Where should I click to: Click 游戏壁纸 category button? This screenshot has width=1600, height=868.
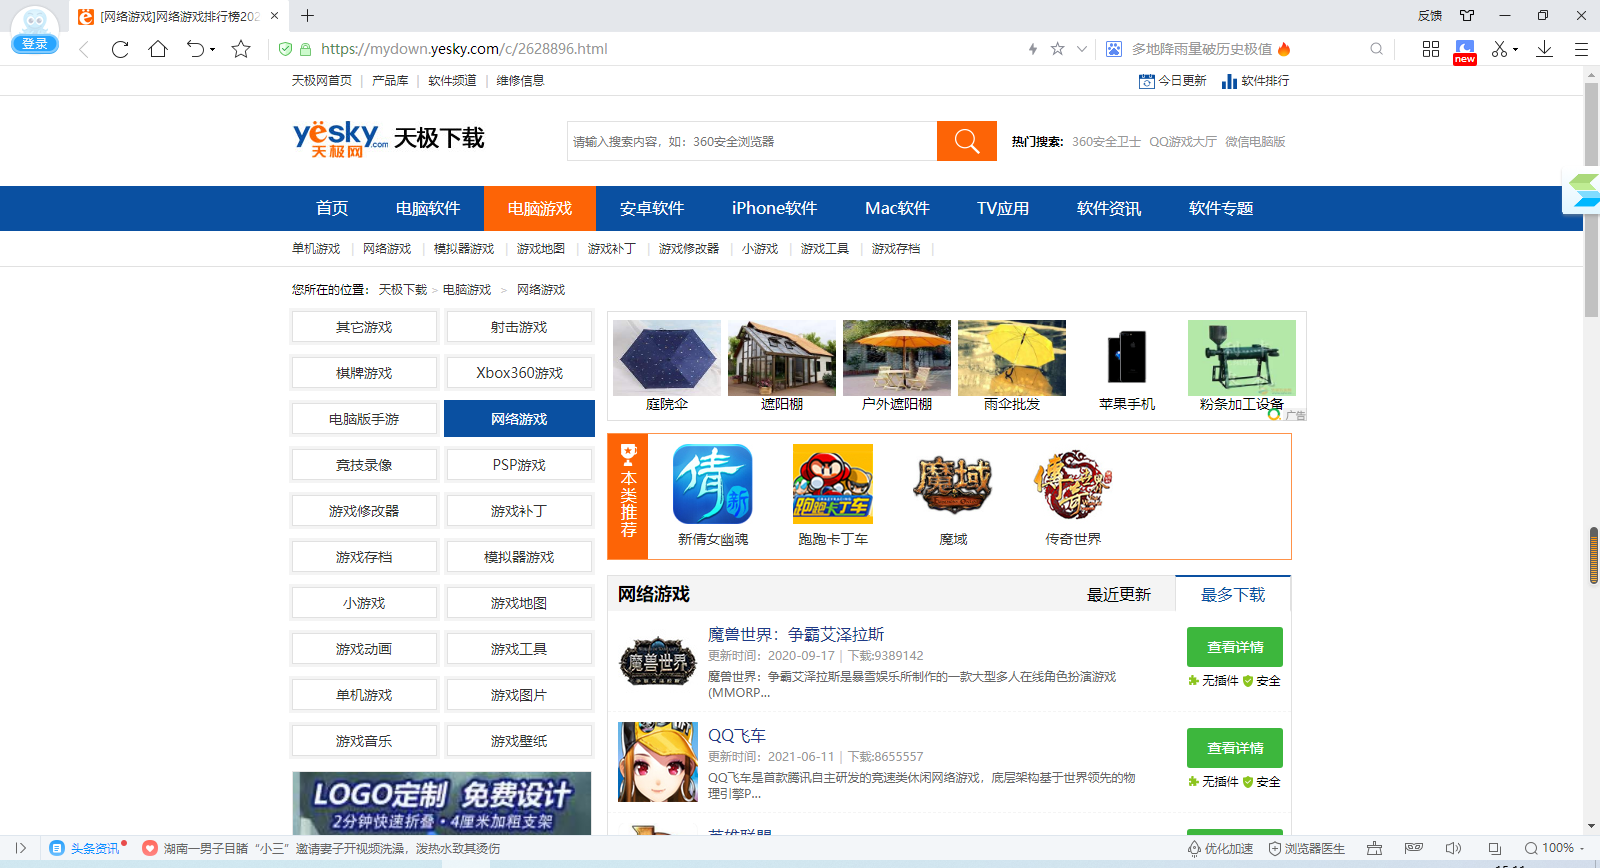point(519,741)
